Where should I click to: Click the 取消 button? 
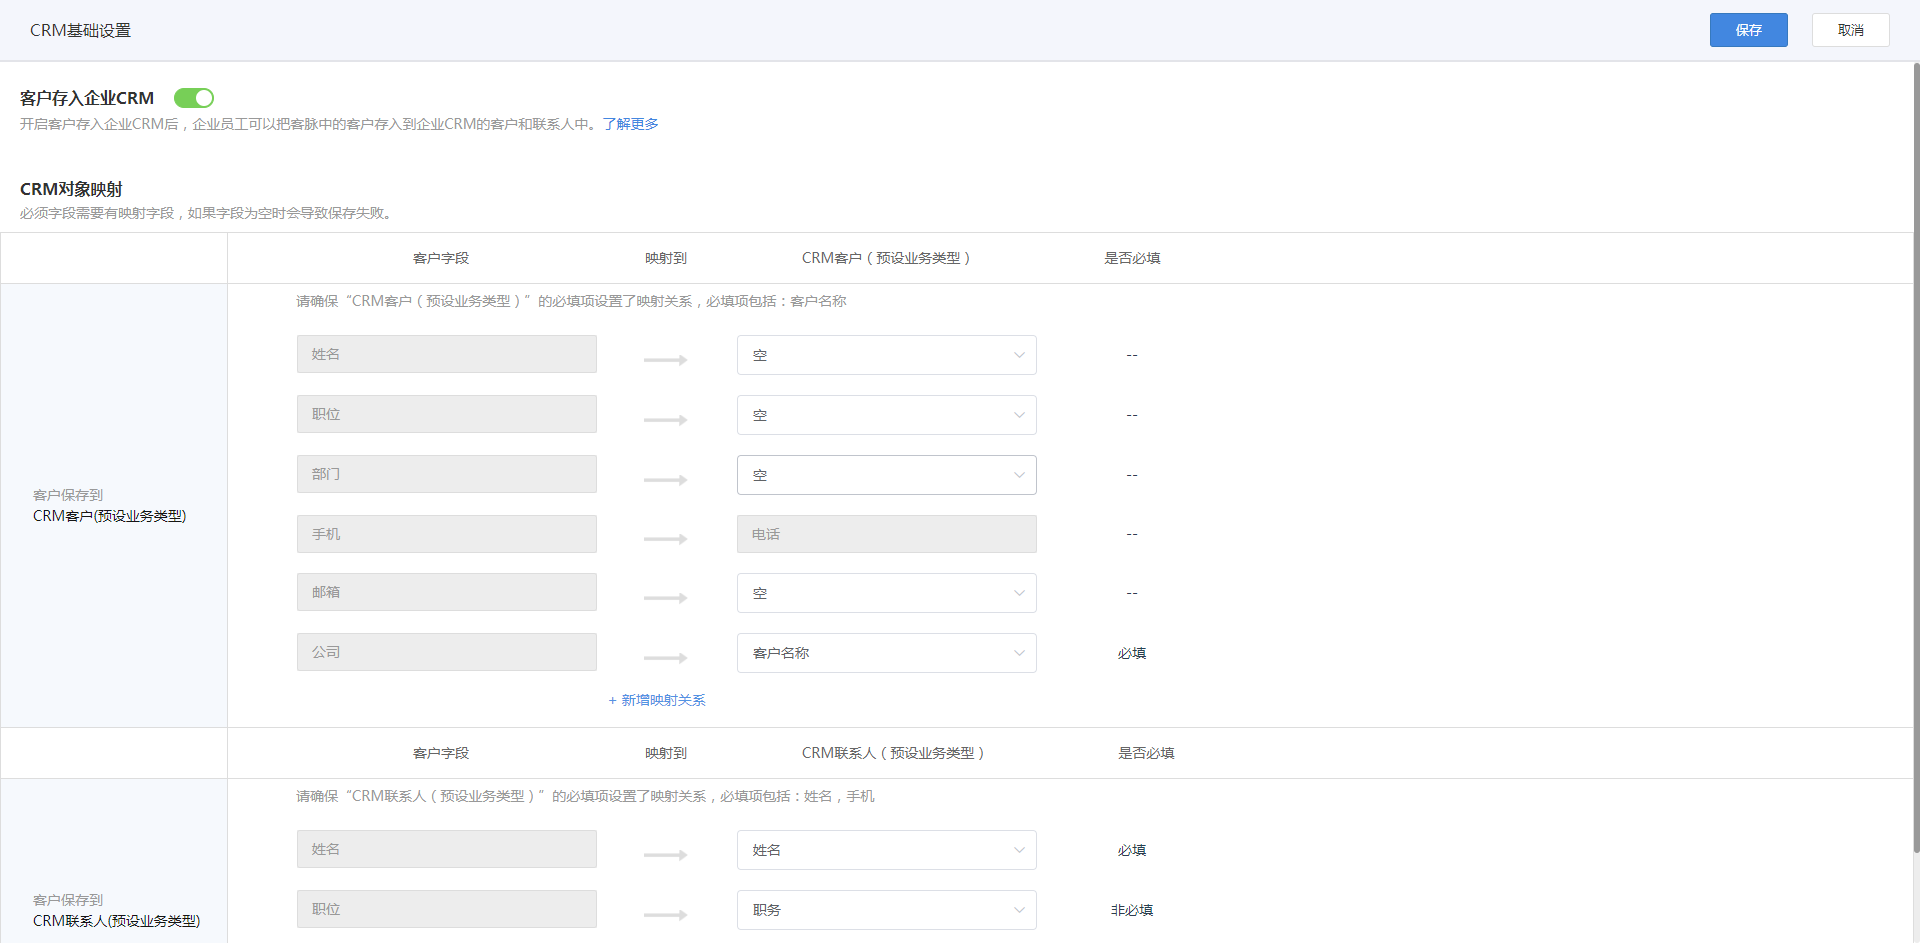coord(1850,30)
